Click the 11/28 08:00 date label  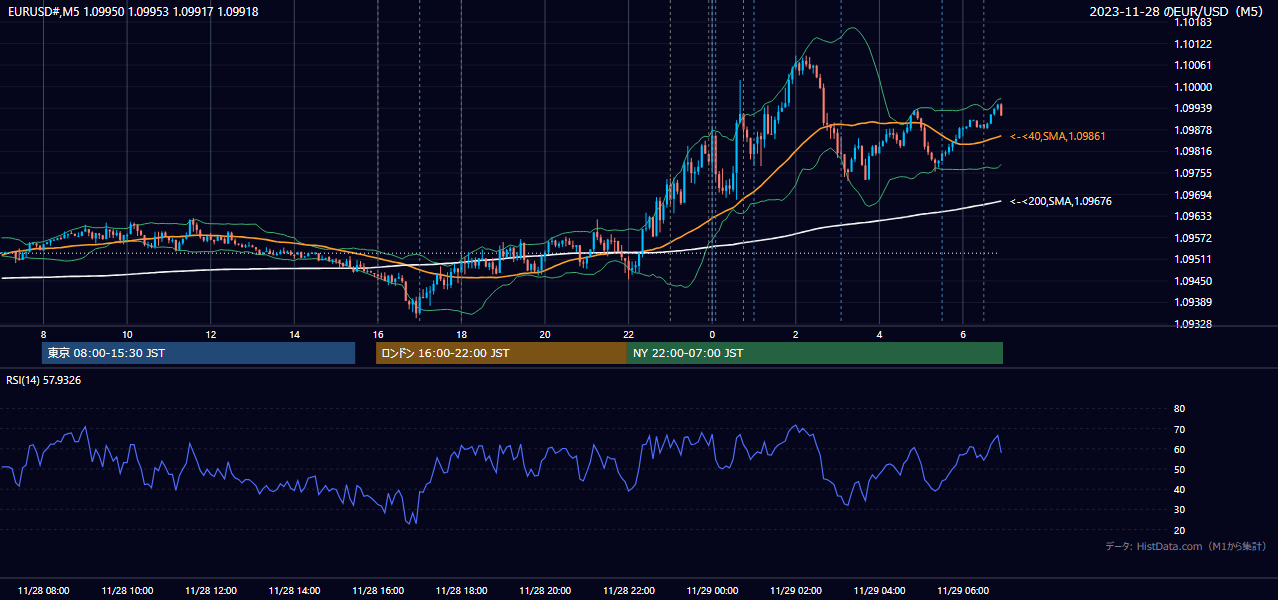coord(44,590)
